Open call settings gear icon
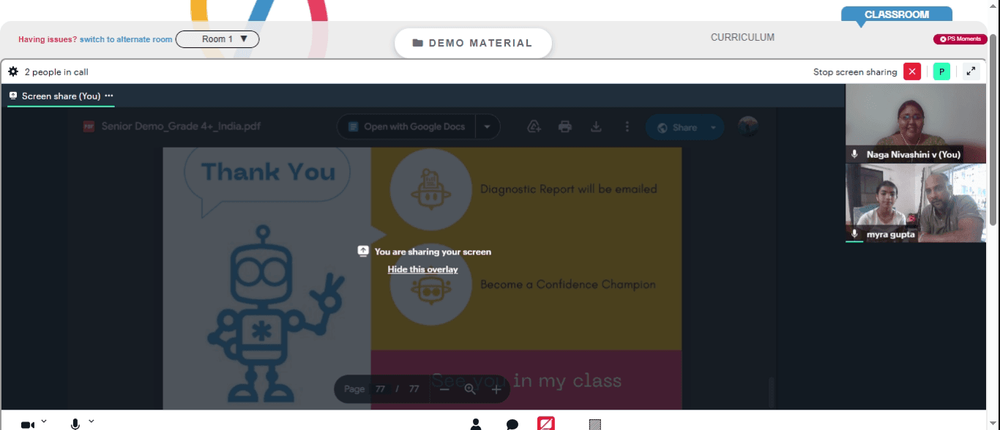1000x430 pixels. point(13,72)
